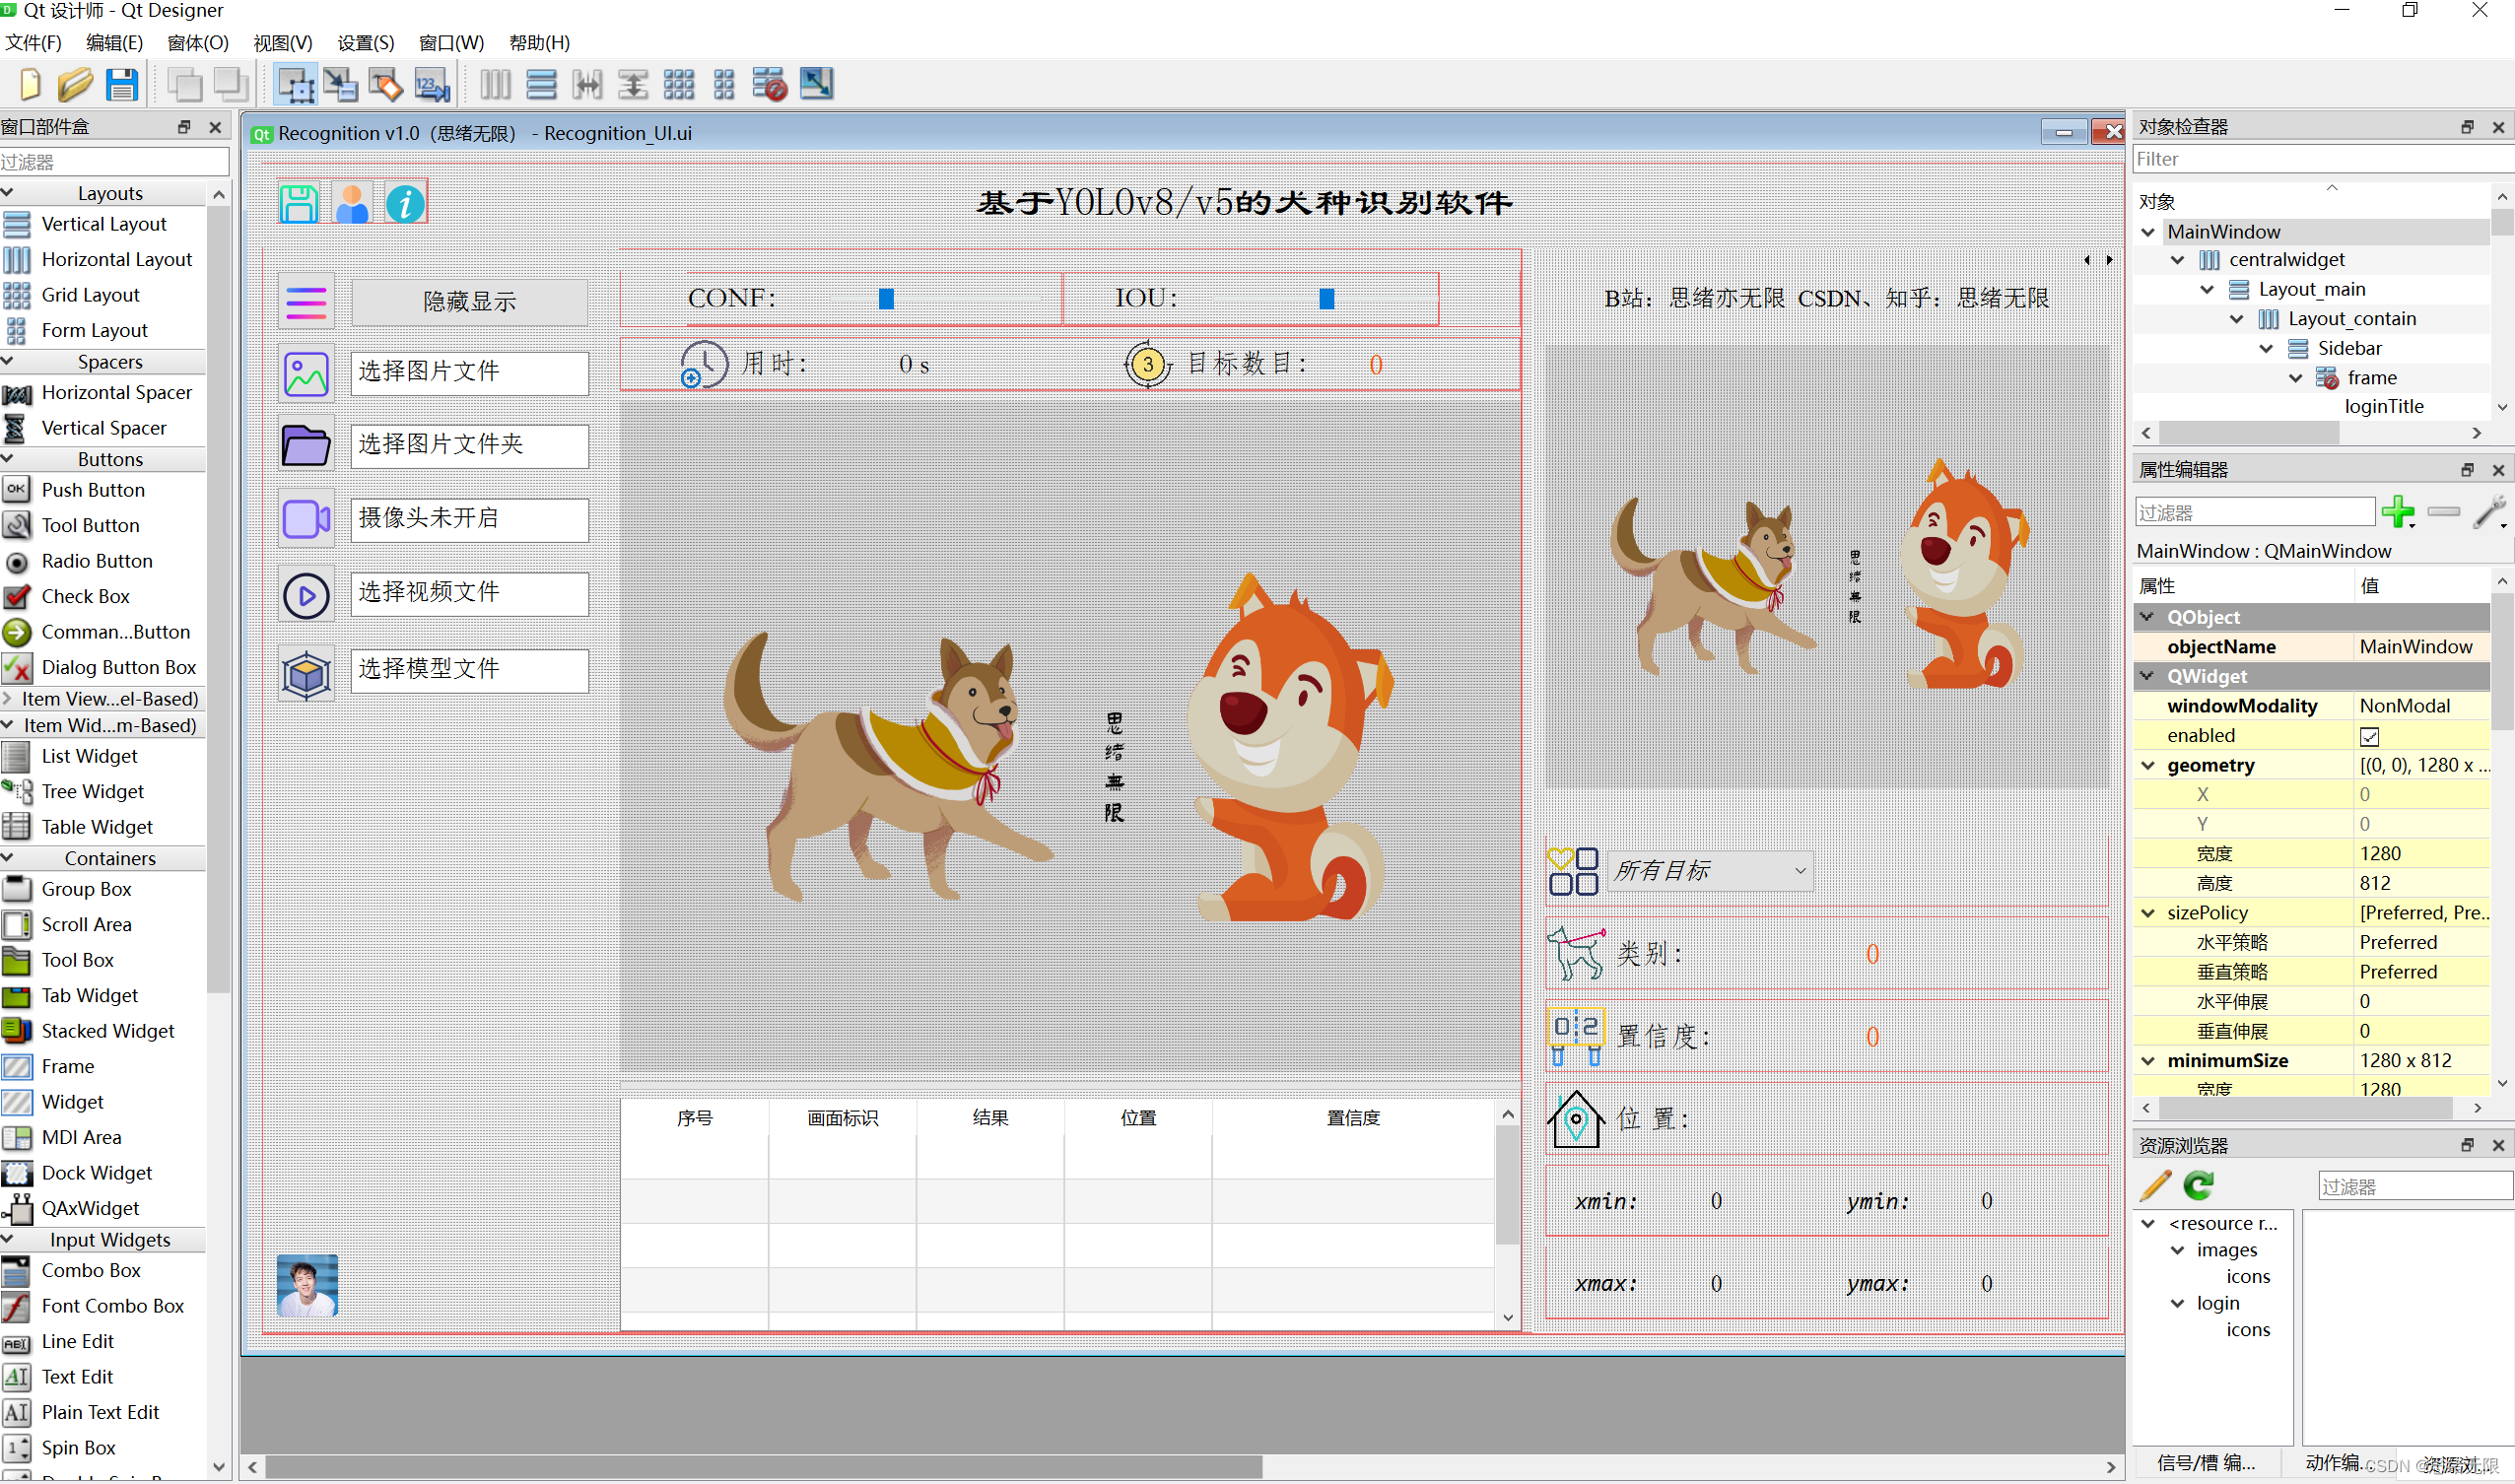Click the 选择模型文件 button

click(469, 669)
